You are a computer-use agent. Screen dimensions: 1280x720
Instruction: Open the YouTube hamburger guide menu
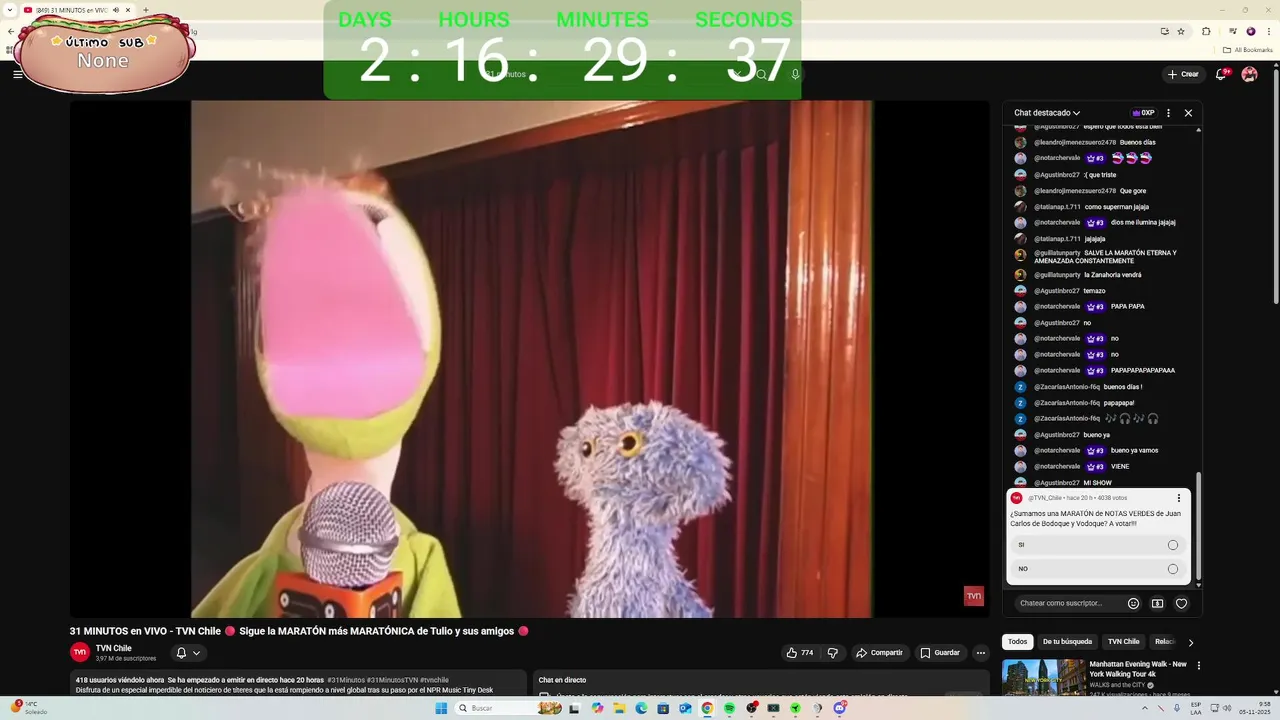pos(17,74)
